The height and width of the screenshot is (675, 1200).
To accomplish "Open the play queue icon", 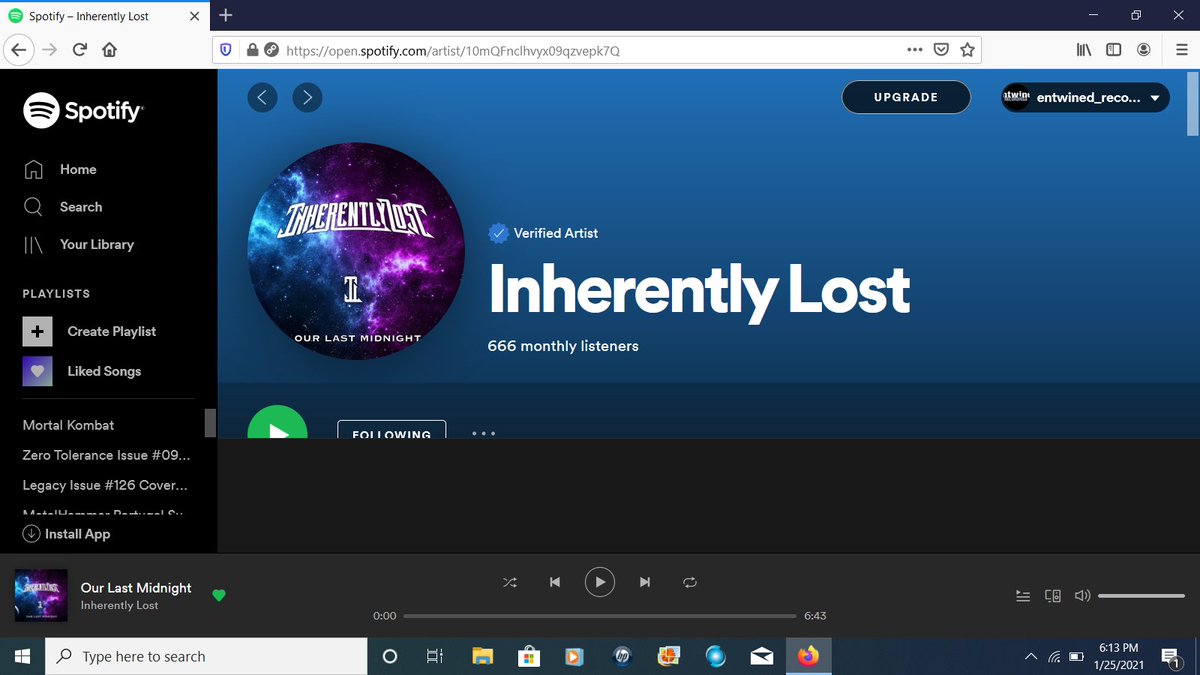I will tap(1022, 595).
